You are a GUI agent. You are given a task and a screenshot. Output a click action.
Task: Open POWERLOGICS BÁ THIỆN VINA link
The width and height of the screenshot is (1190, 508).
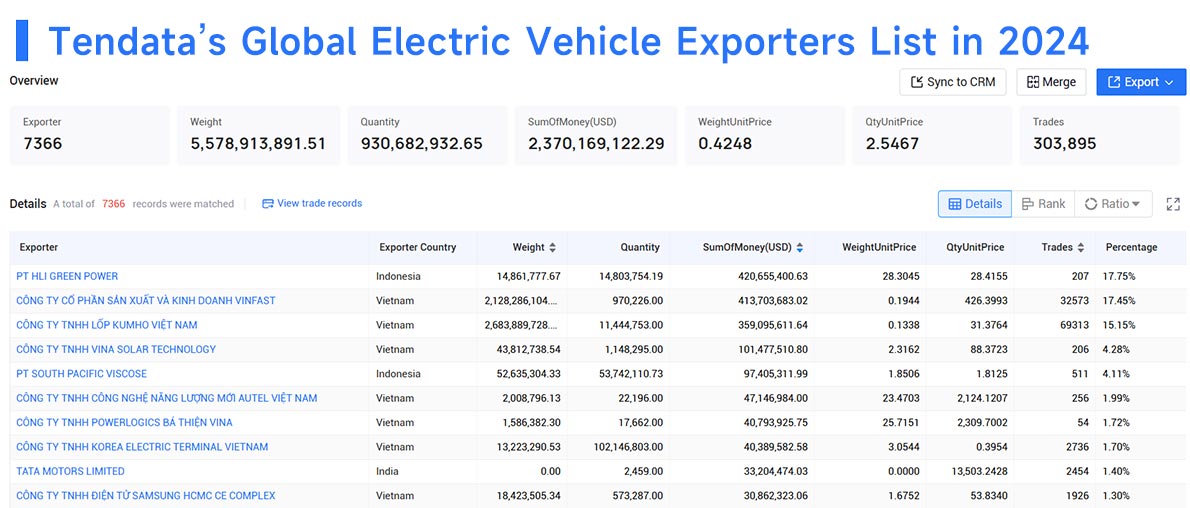(x=124, y=422)
